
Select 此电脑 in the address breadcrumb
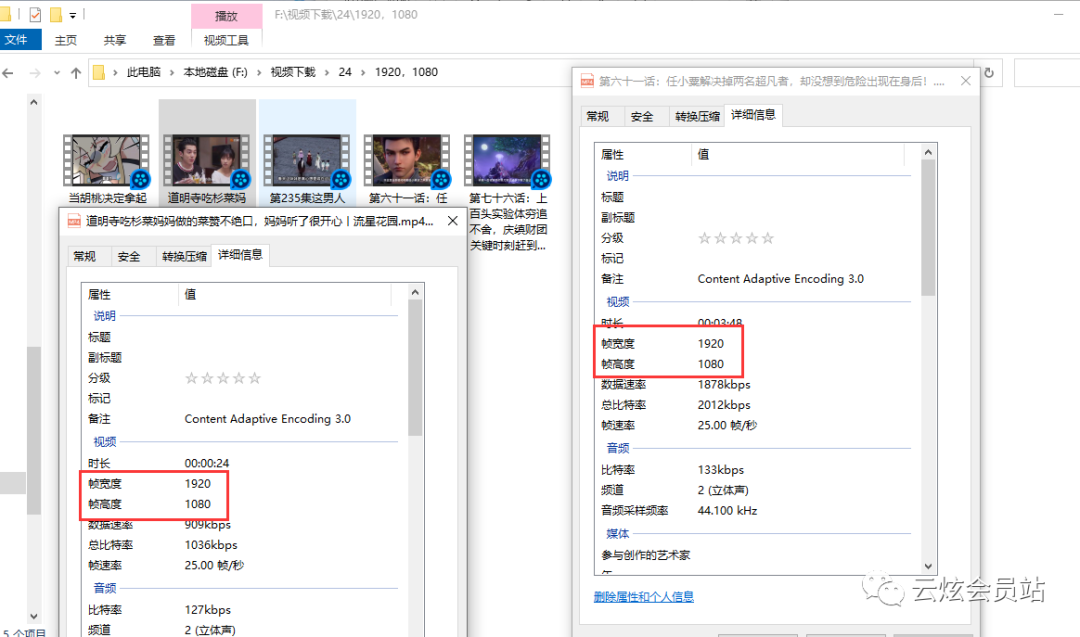pyautogui.click(x=143, y=72)
